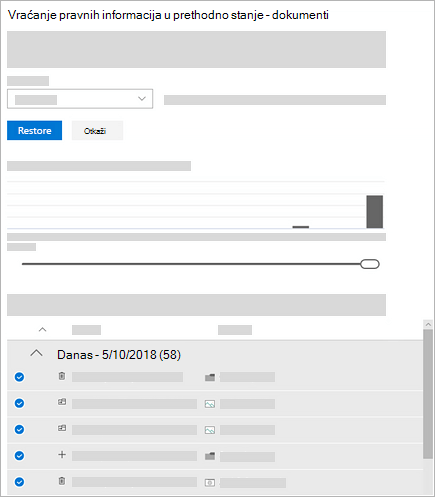Click the tall dark bar in activity chart
Image resolution: width=435 pixels, height=497 pixels.
coord(375,212)
